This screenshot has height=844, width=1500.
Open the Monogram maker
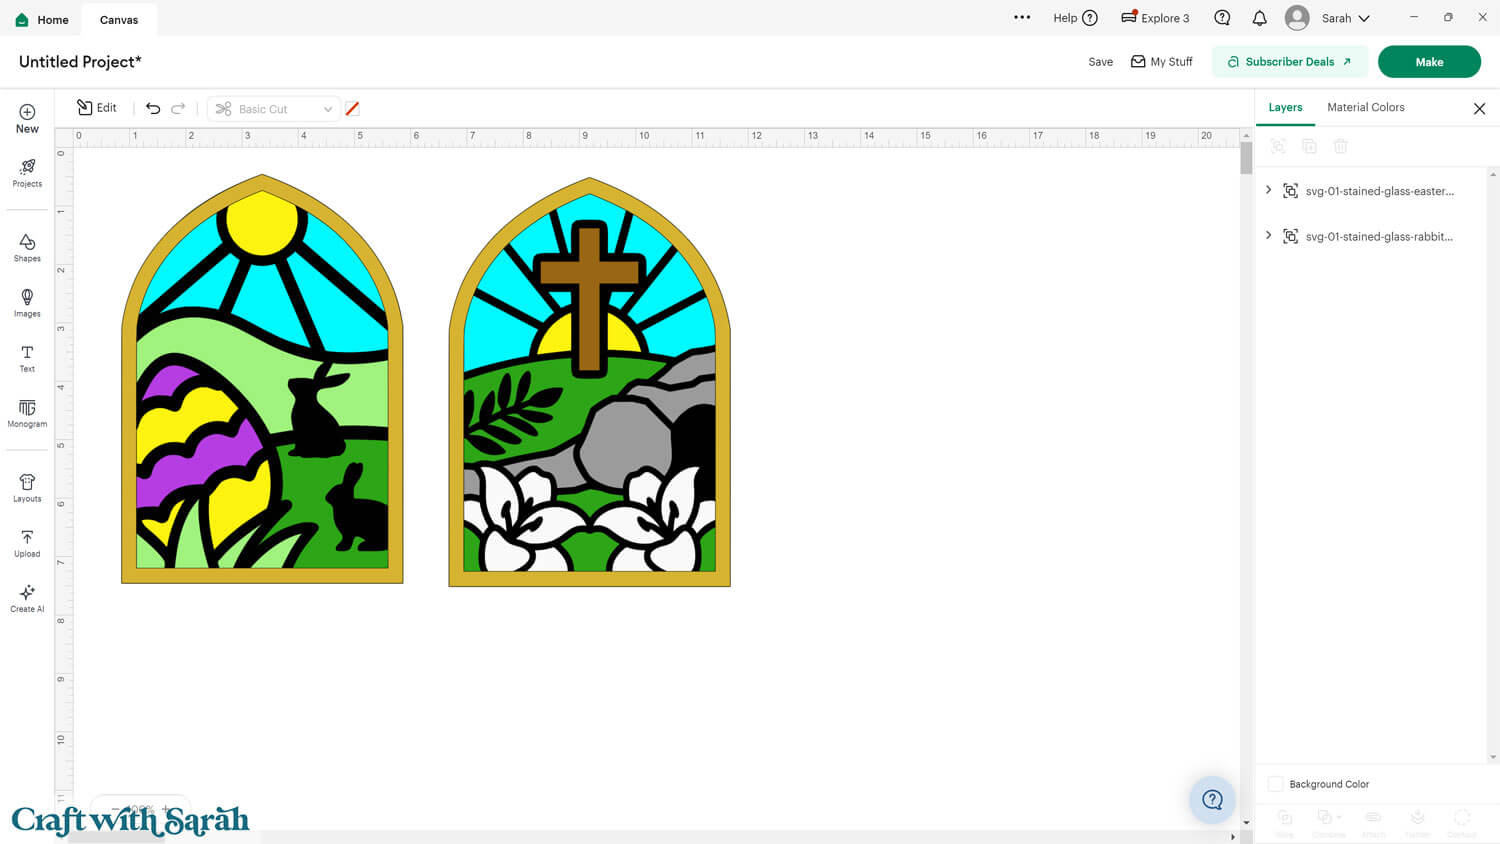point(27,413)
